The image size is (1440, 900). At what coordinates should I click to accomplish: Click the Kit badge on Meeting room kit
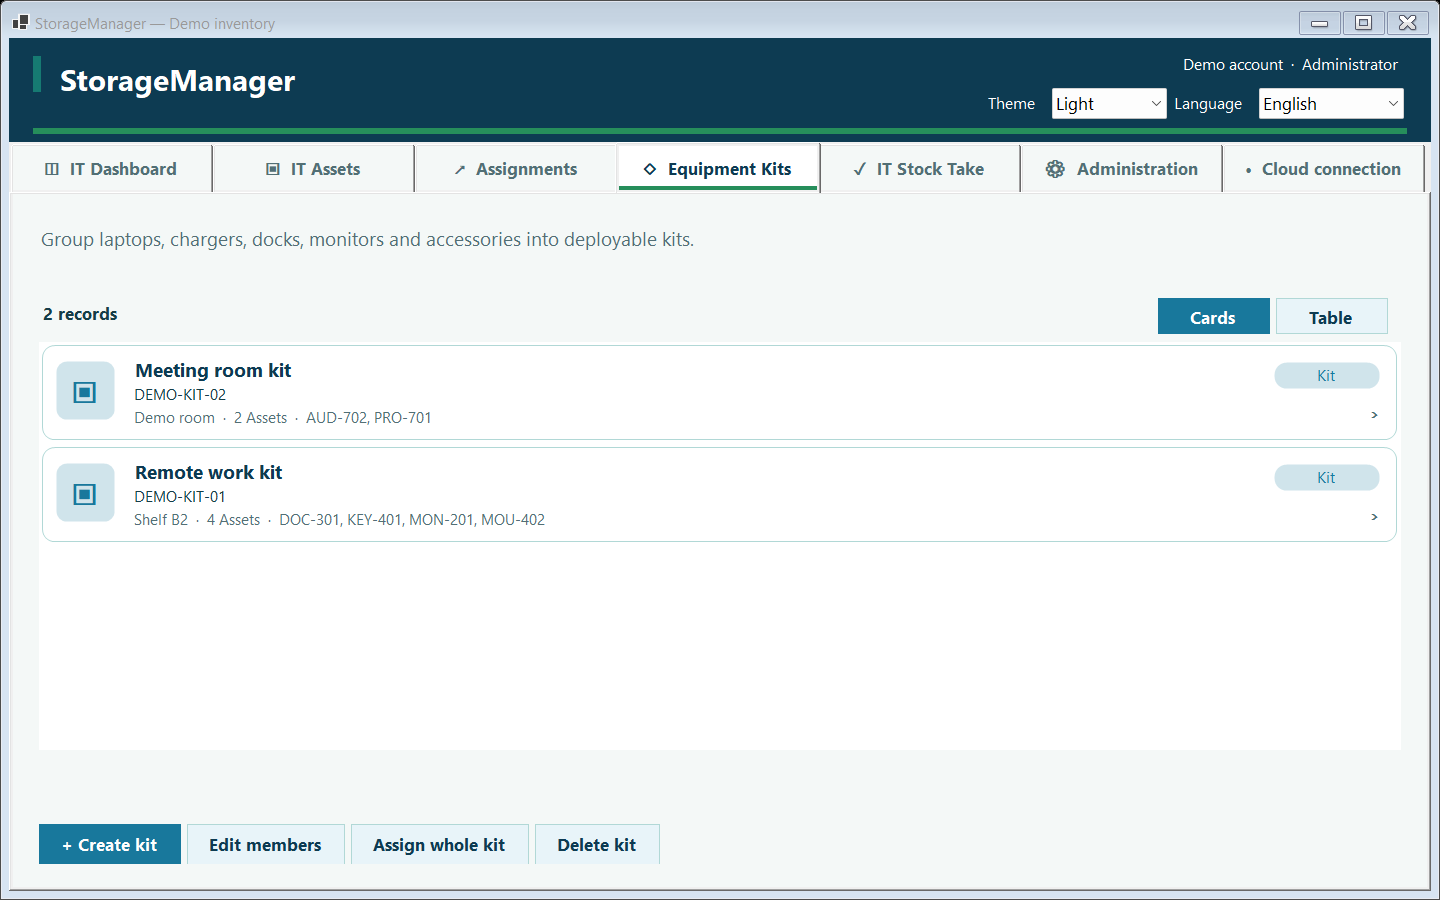coord(1326,376)
